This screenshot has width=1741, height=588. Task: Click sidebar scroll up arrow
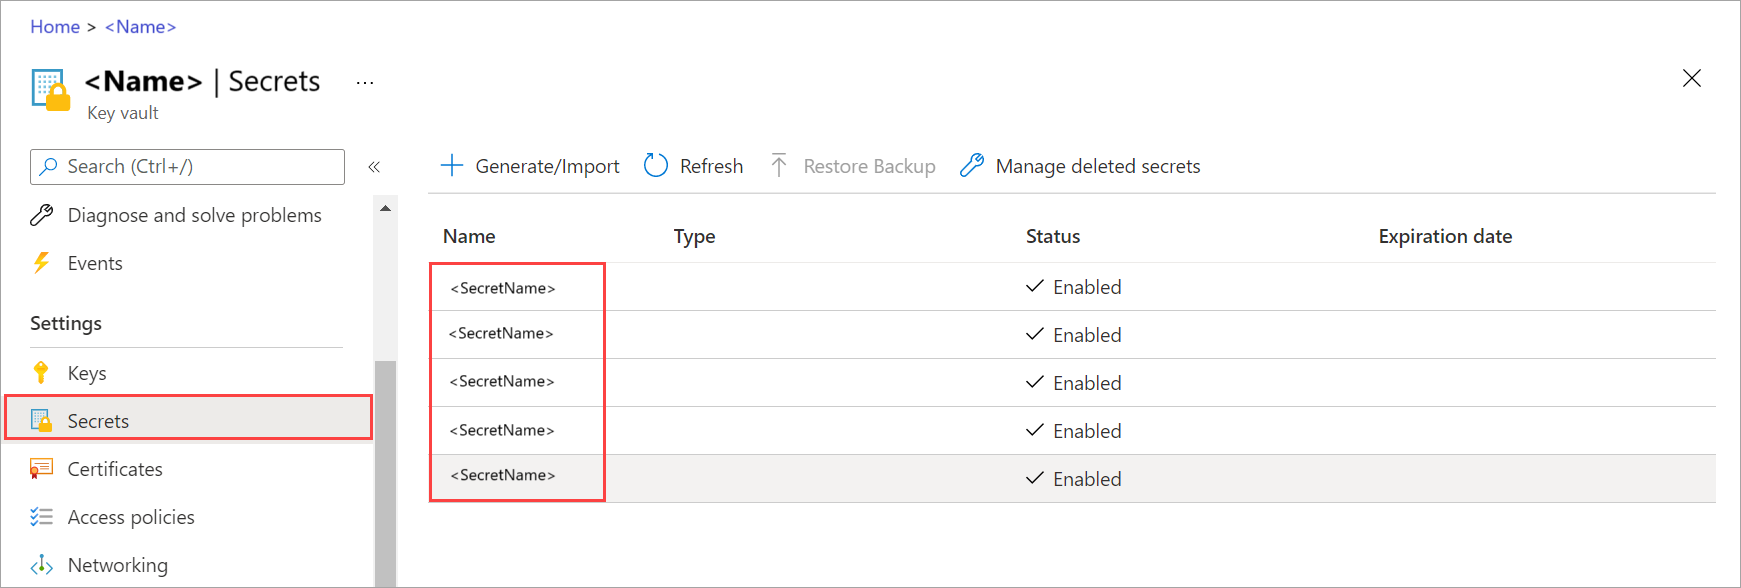(385, 209)
